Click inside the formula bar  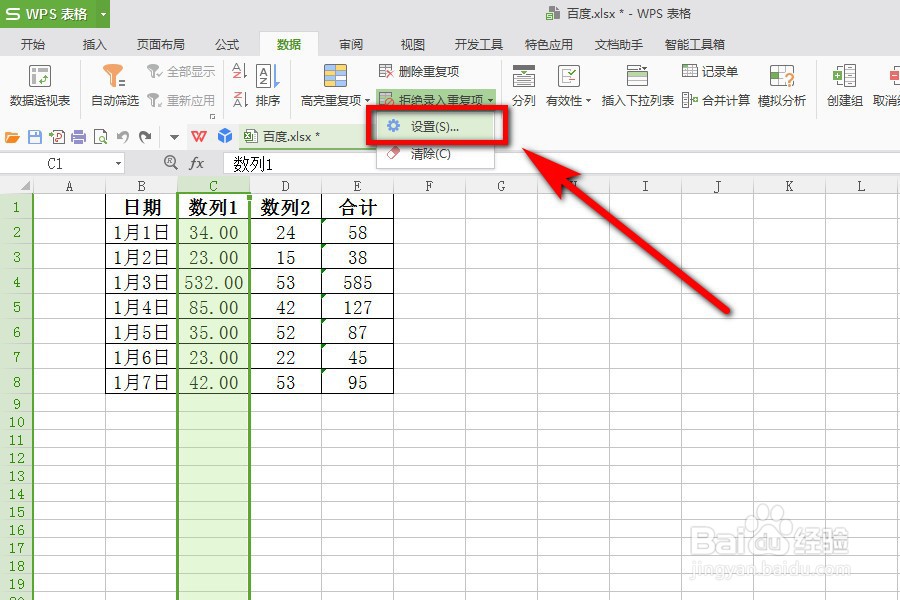tap(300, 162)
